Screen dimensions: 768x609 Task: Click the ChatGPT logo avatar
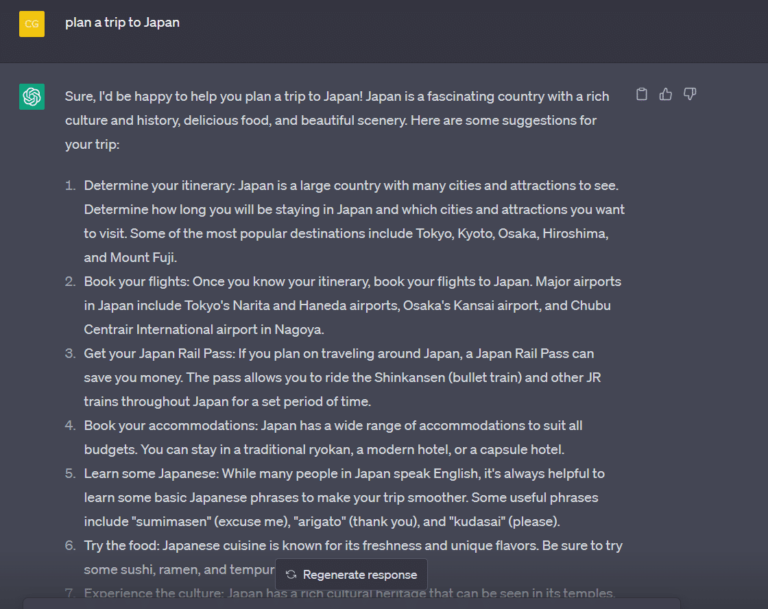(32, 97)
